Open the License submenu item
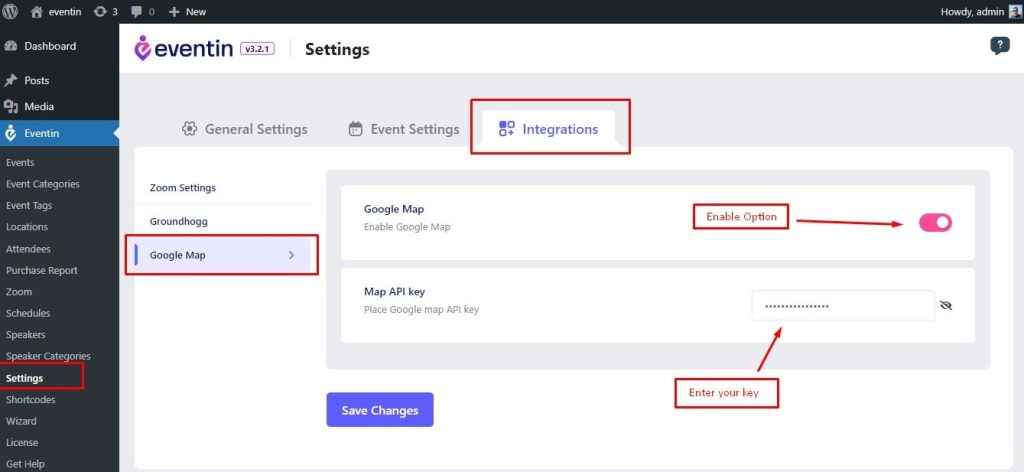 pos(22,443)
